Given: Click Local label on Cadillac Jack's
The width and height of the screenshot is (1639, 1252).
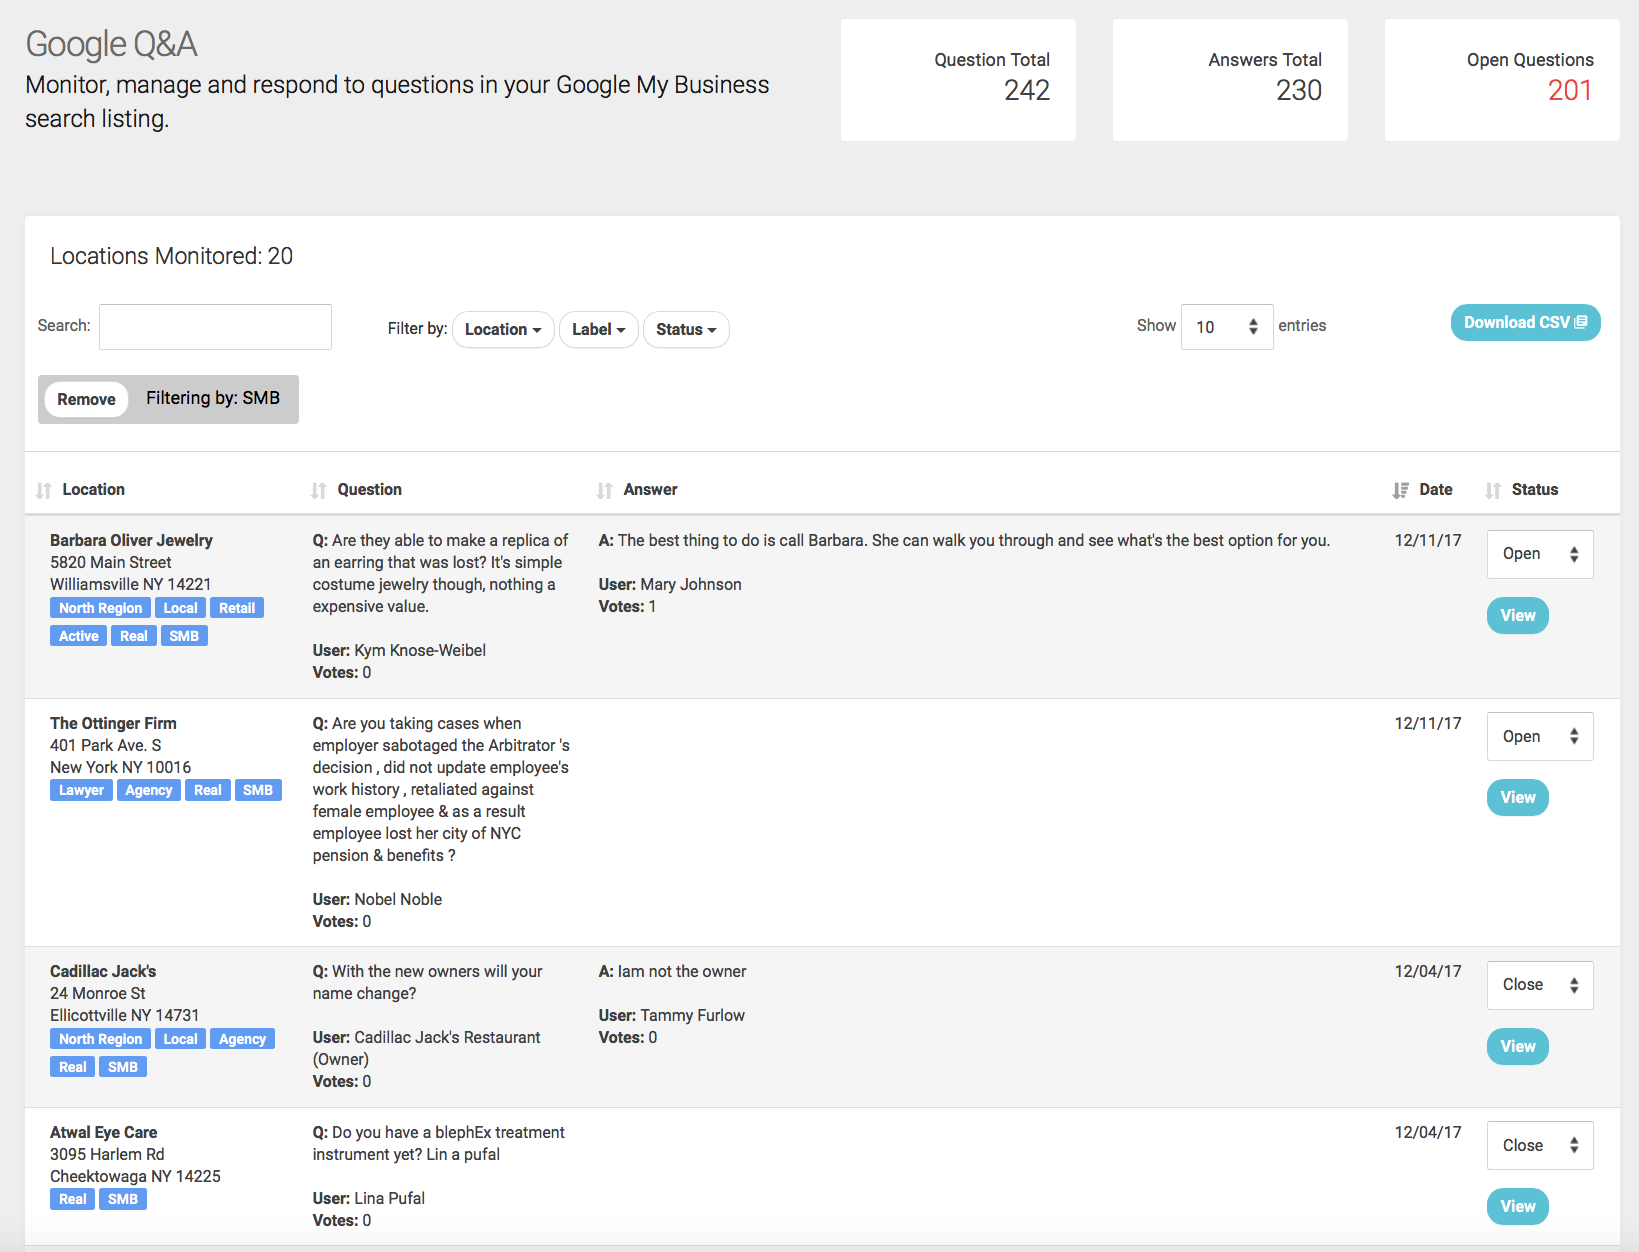Looking at the screenshot, I should click(180, 1039).
